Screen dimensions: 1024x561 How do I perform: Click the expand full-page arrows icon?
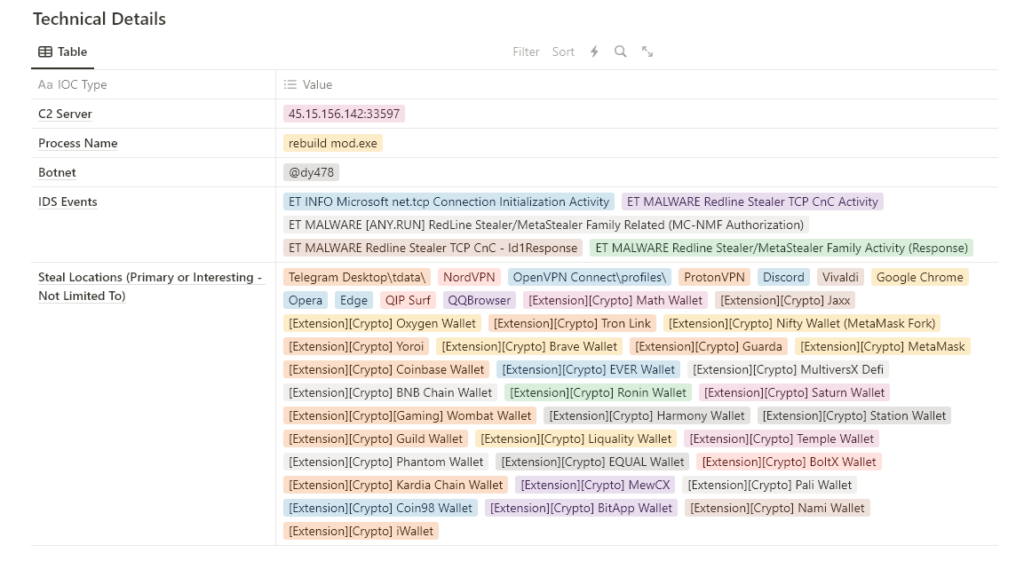[x=647, y=52]
